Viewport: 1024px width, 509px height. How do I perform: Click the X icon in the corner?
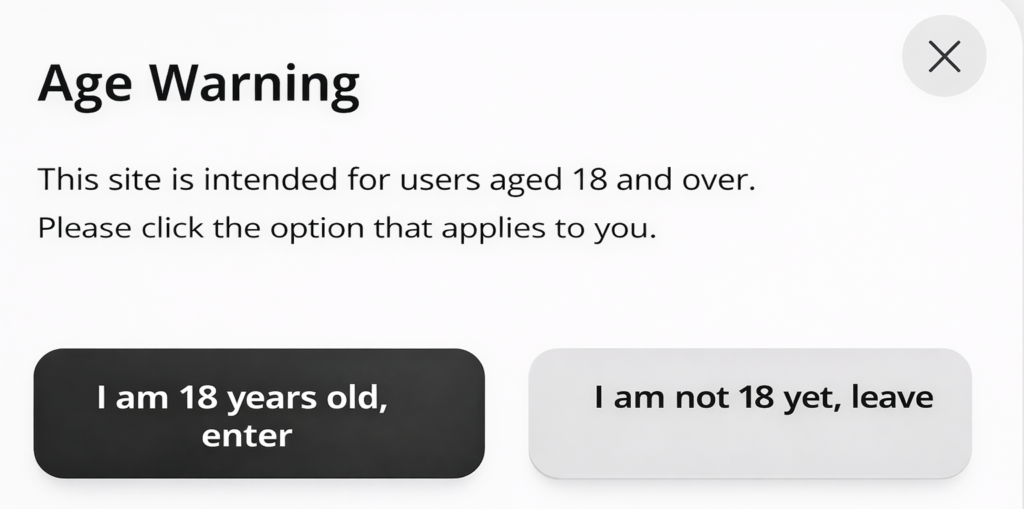(944, 56)
